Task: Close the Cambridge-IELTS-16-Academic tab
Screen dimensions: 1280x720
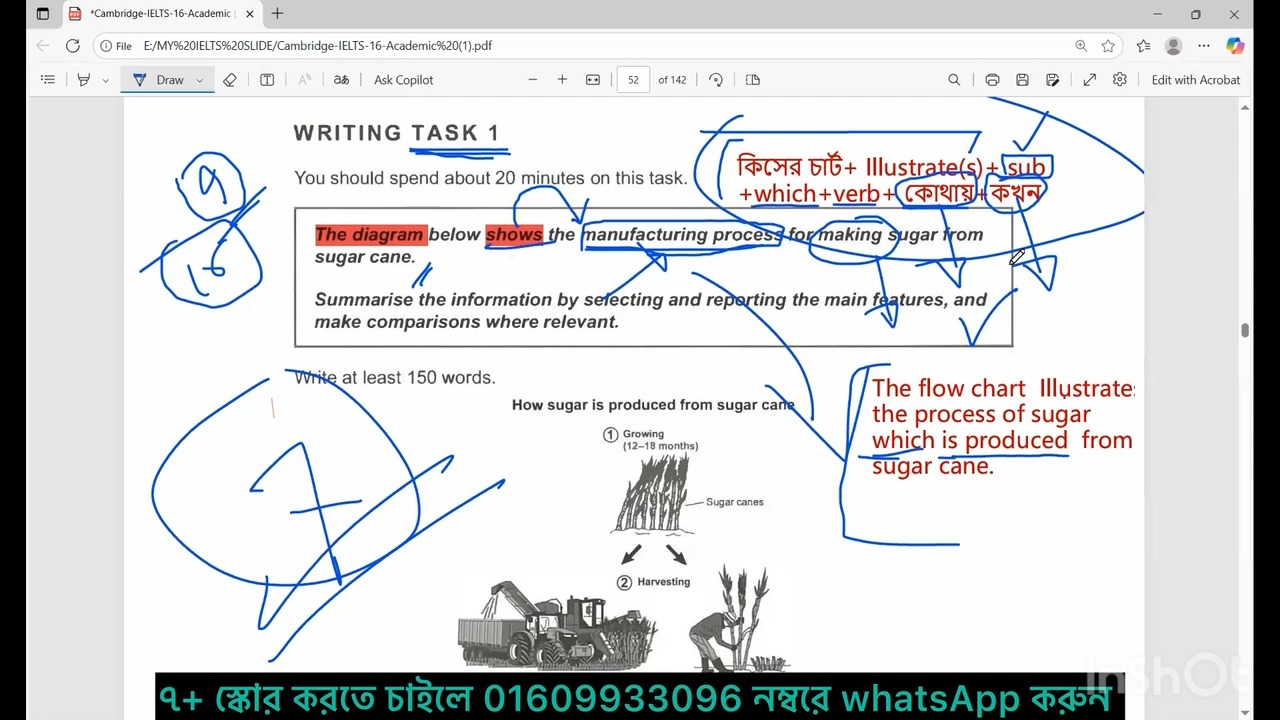Action: 250,14
